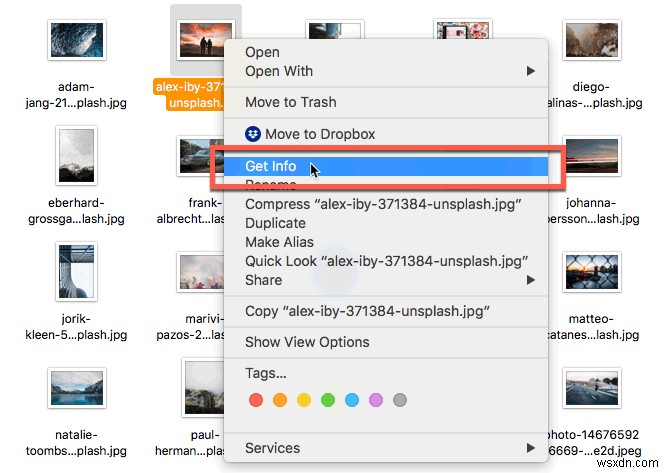Screen dimensions: 670x473
Task: Select johanna-persson image thumbnail
Action: point(594,156)
